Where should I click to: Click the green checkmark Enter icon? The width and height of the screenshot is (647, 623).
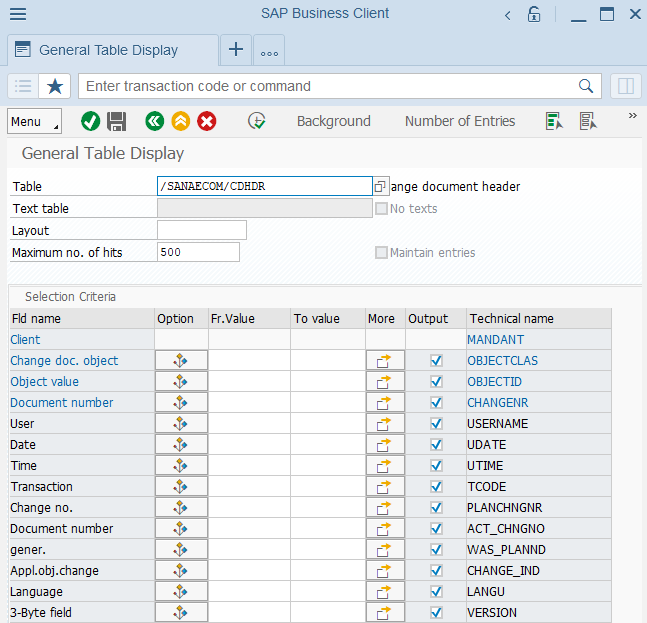pyautogui.click(x=90, y=121)
